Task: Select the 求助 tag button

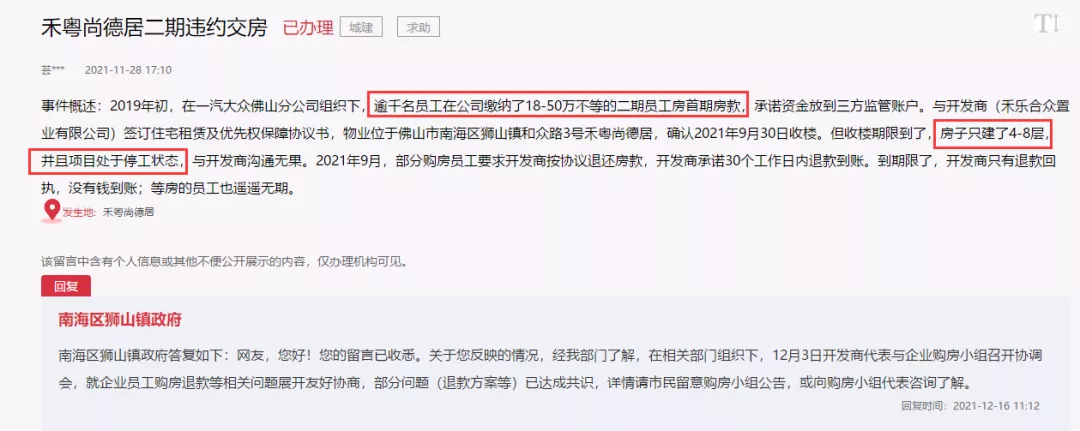Action: click(418, 28)
